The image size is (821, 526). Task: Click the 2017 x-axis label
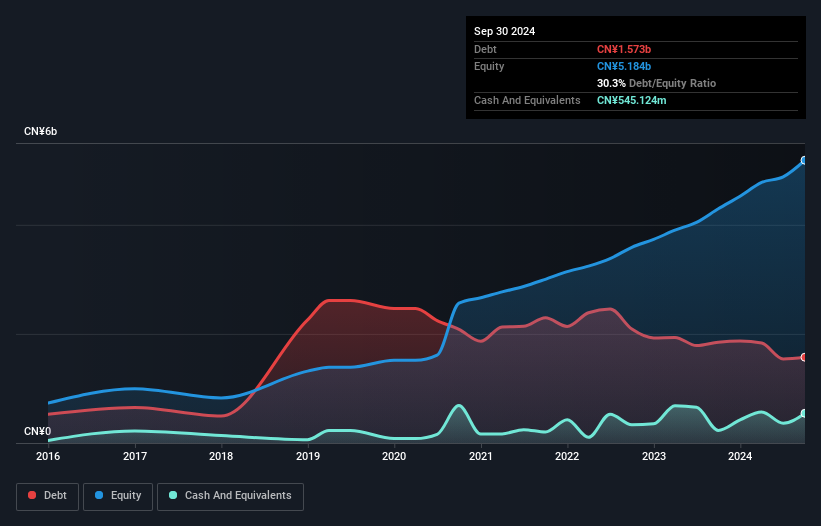[135, 456]
